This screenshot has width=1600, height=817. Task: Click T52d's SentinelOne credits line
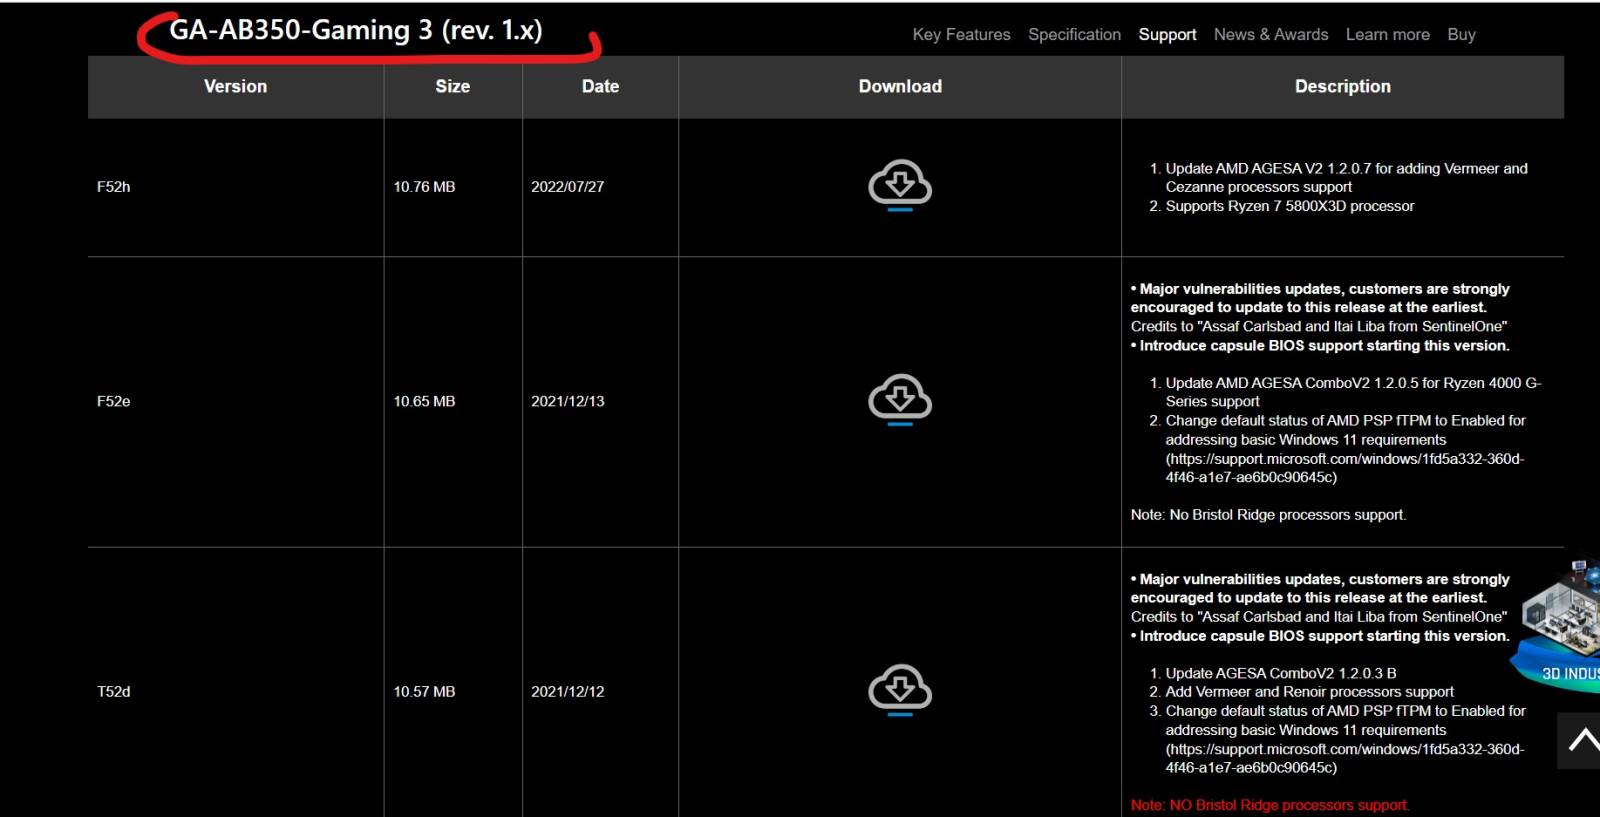click(x=1319, y=616)
